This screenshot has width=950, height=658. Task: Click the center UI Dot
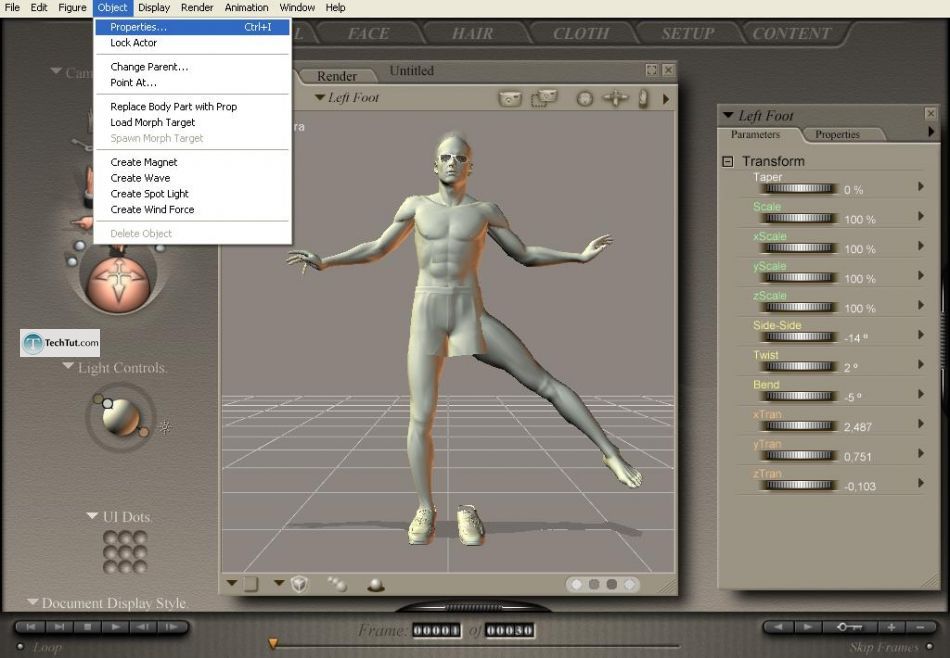[x=125, y=552]
